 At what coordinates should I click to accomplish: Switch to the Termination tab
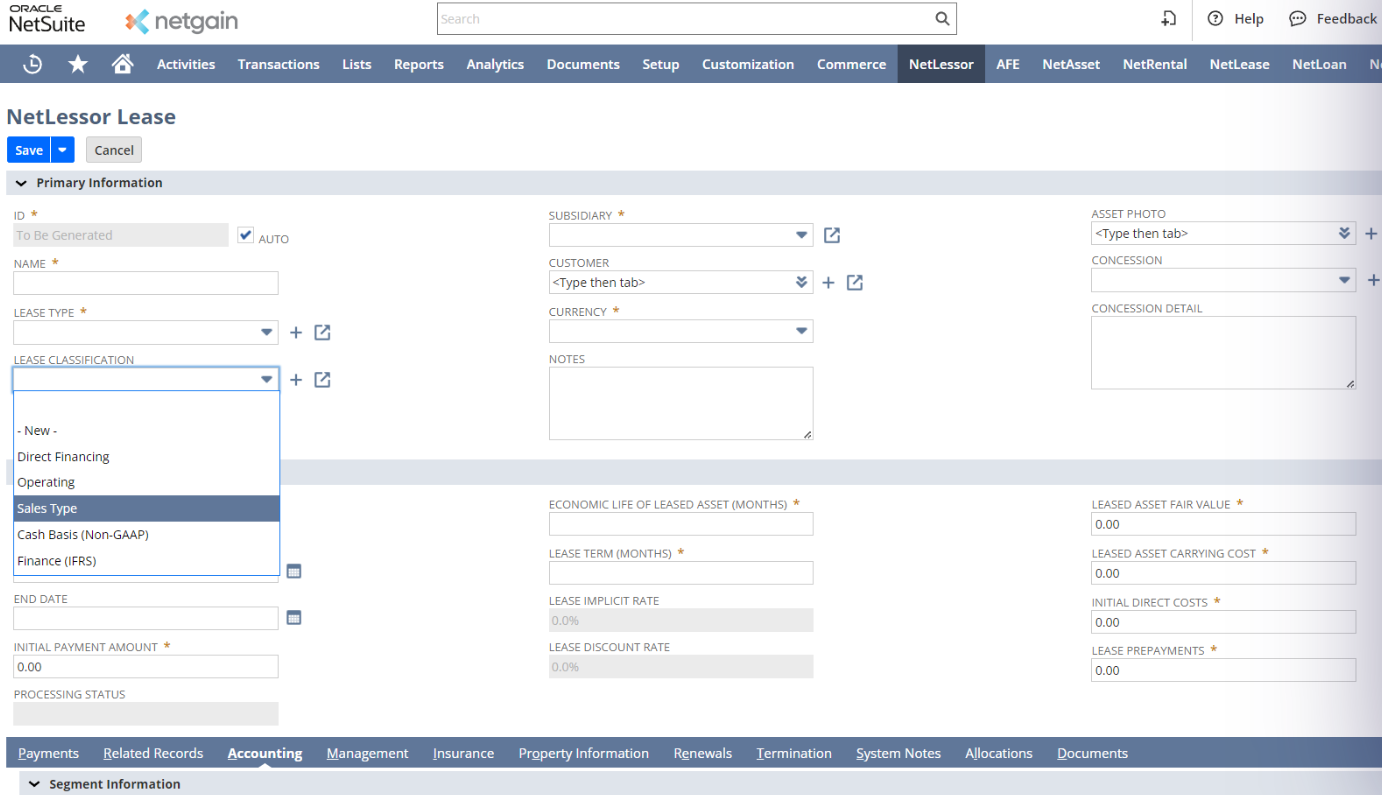point(794,754)
